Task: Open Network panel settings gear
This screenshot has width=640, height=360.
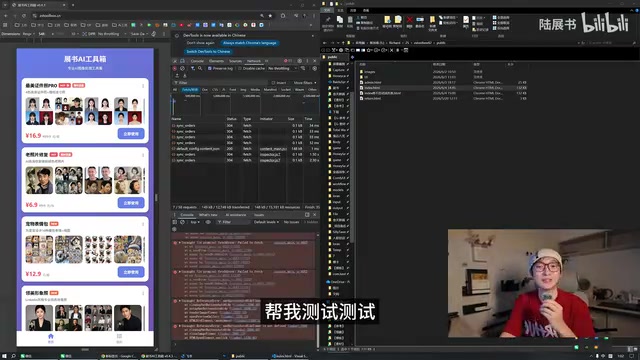Action: pyautogui.click(x=314, y=69)
